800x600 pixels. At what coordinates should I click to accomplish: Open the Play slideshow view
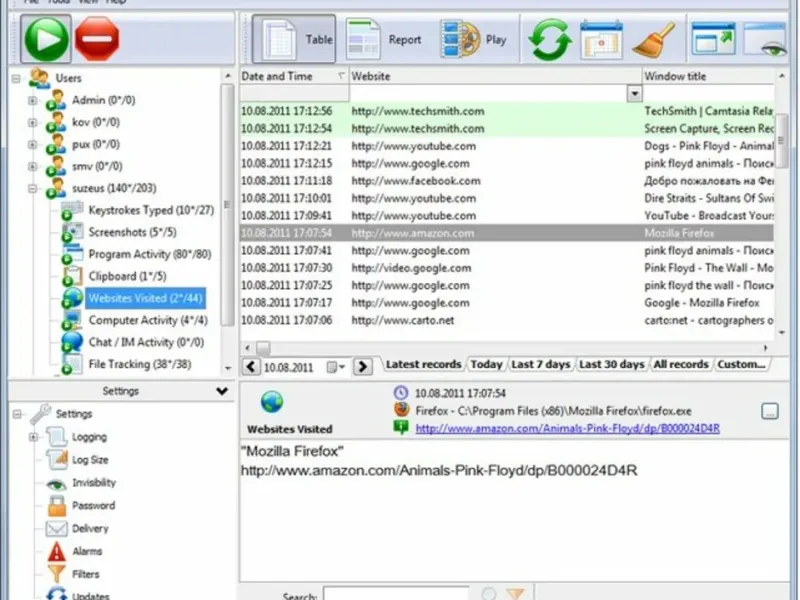(473, 39)
